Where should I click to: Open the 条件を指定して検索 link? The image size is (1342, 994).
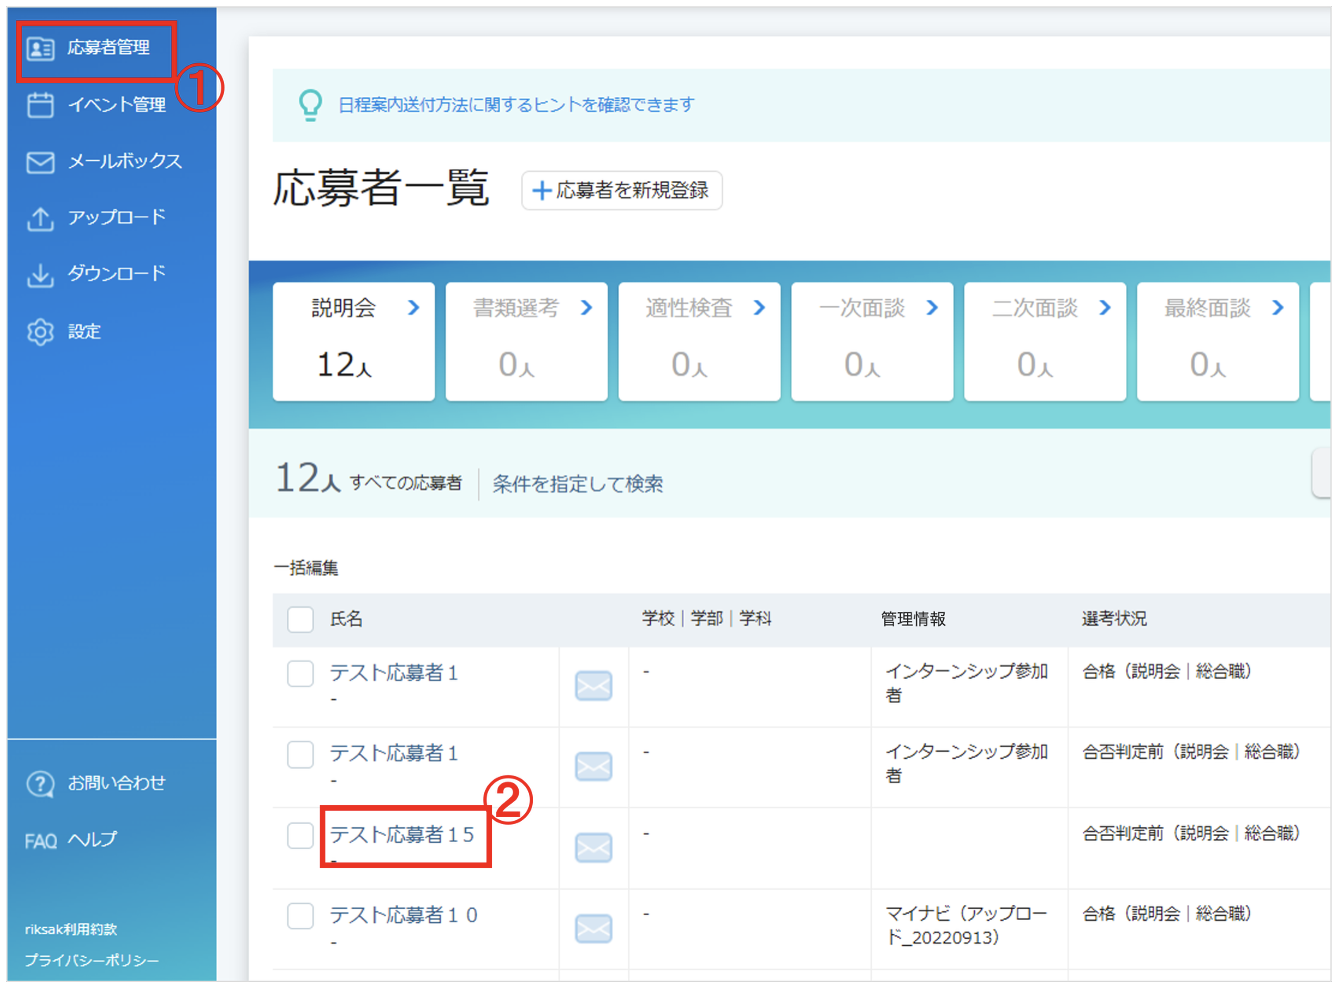pos(578,485)
